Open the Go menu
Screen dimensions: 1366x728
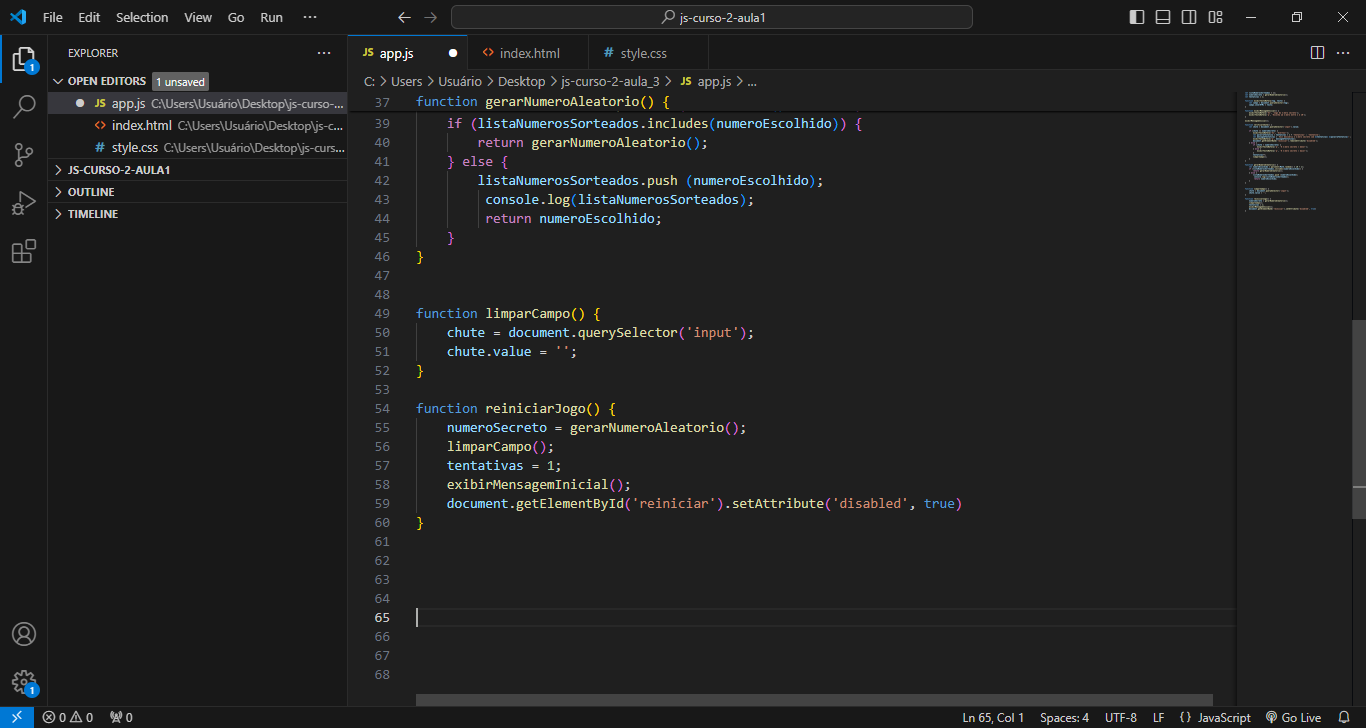[x=236, y=17]
